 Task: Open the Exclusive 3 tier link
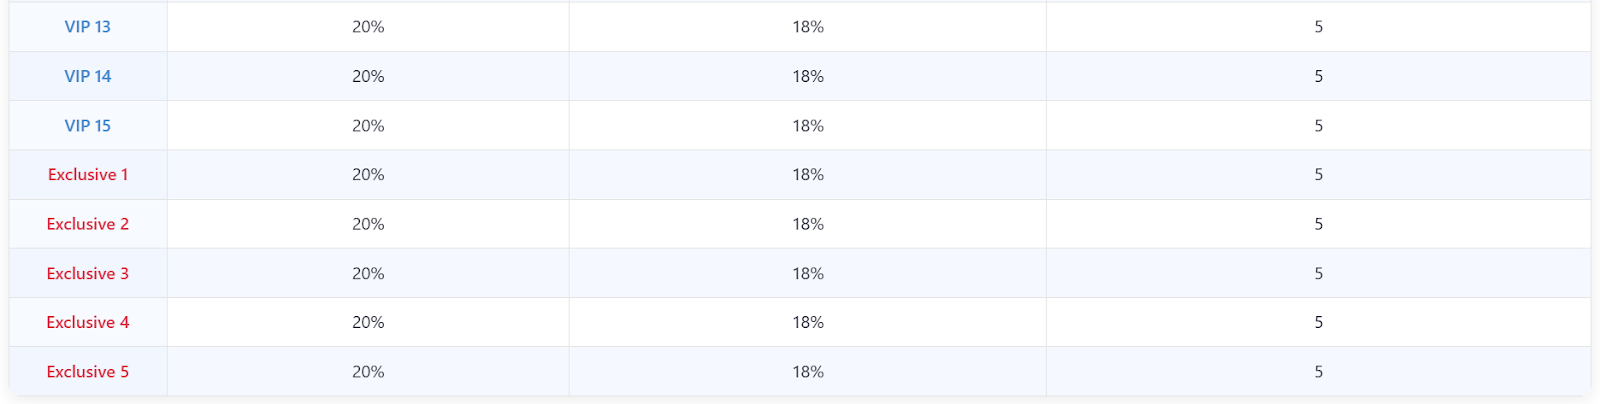[88, 273]
